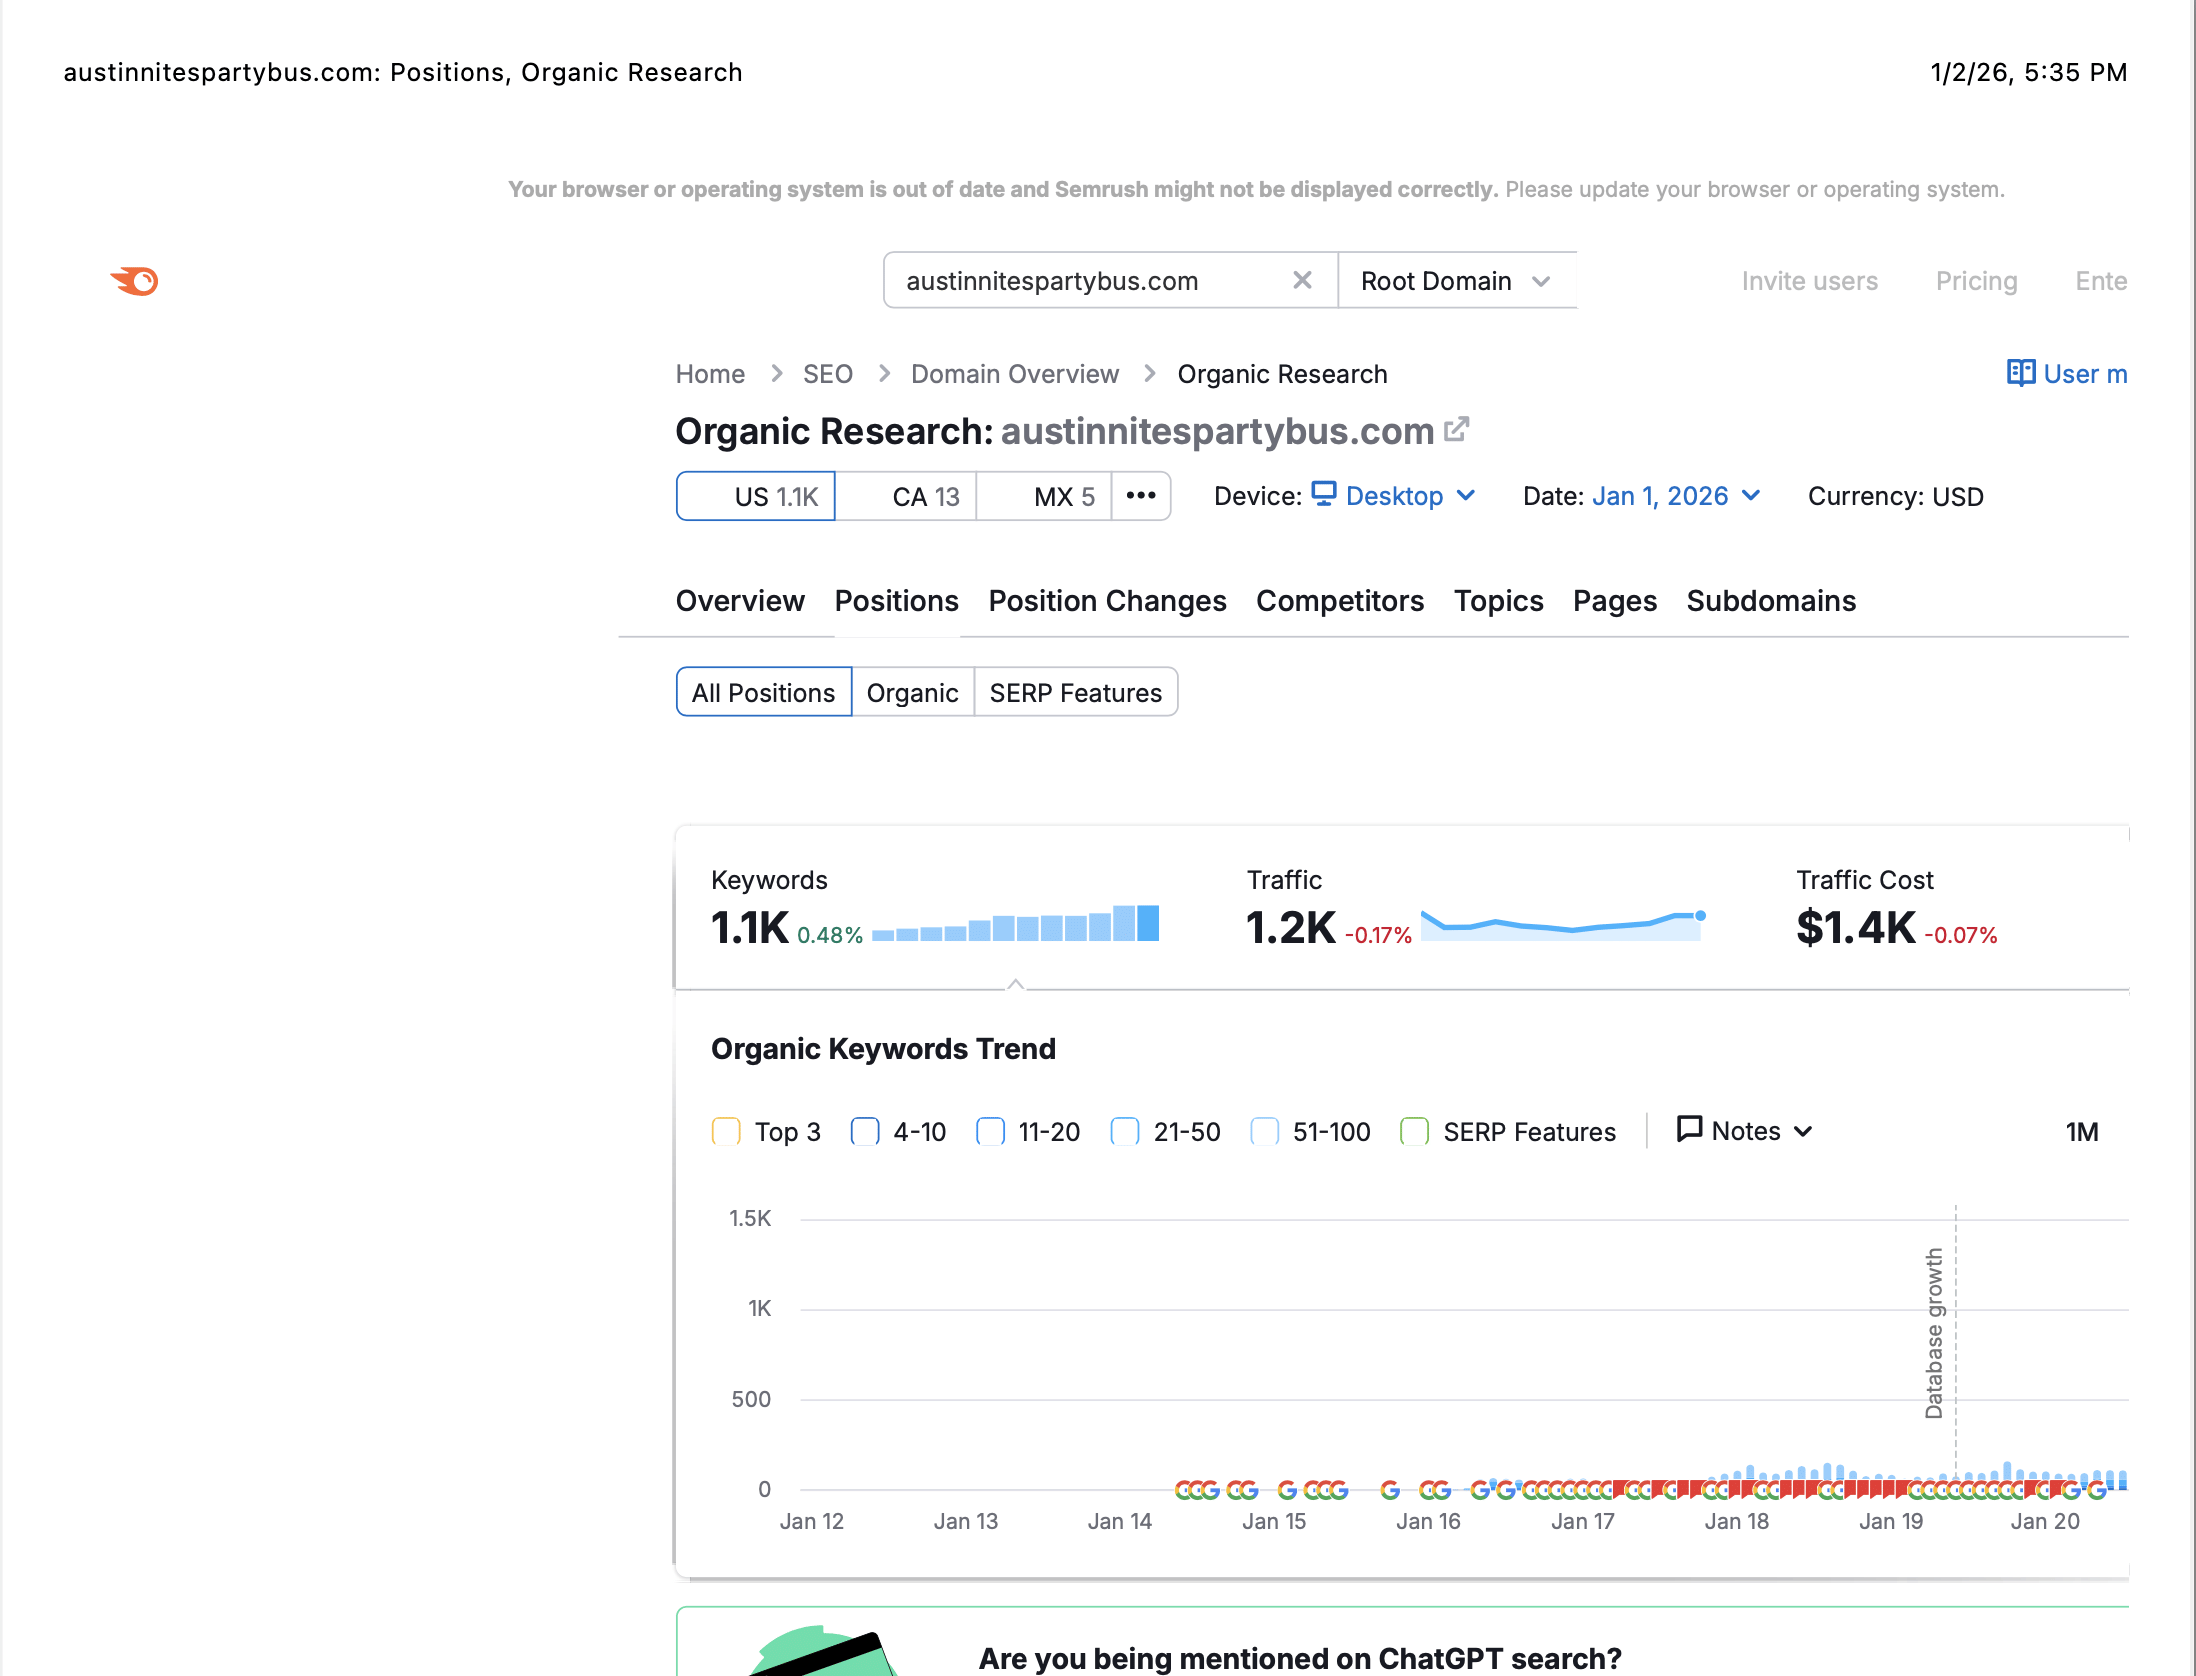
Task: Open the three-dots more countries menu
Action: click(x=1141, y=496)
